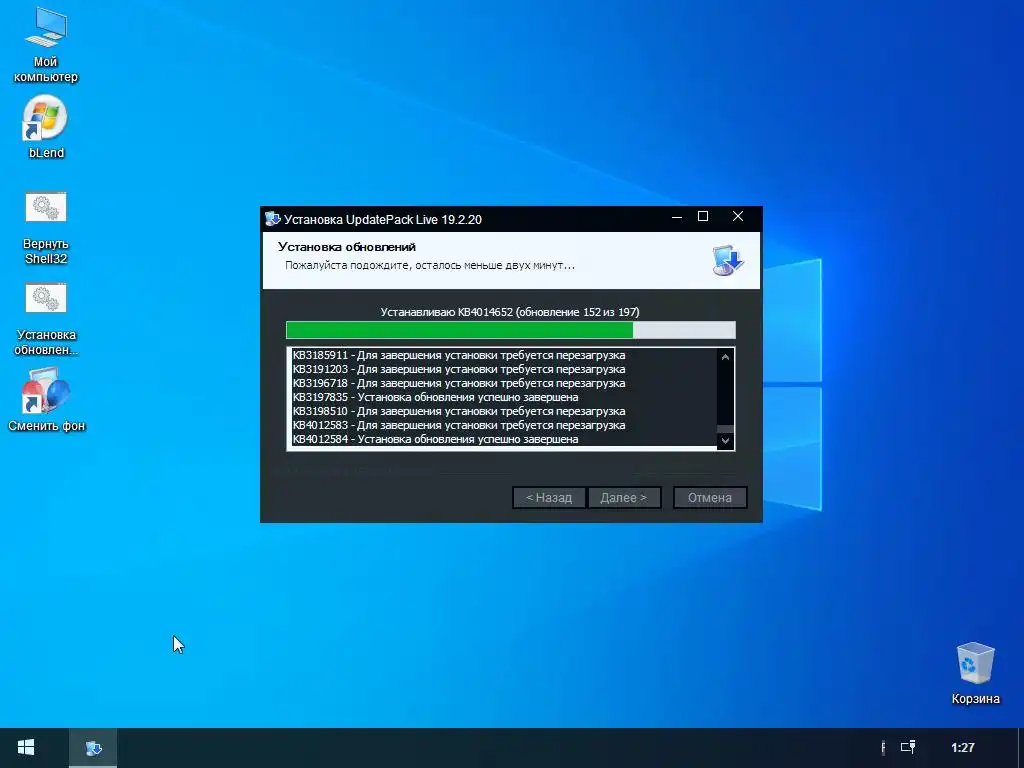Screen dimensions: 1024x768
Task: Click the UpdatePack taskbar button
Action: (93, 748)
